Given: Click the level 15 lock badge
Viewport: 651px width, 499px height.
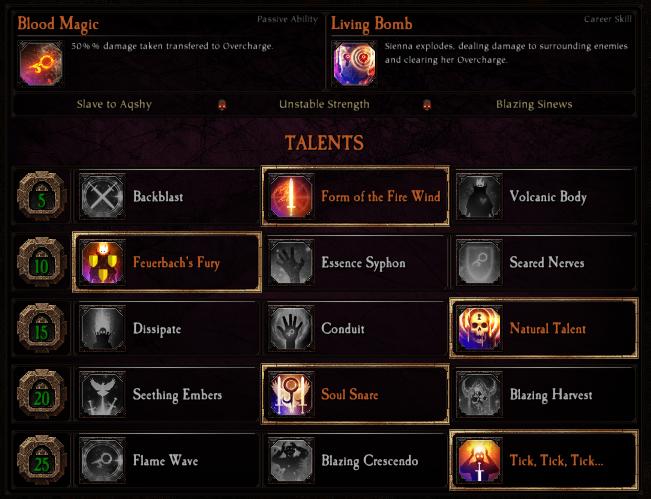Looking at the screenshot, I should click(41, 328).
